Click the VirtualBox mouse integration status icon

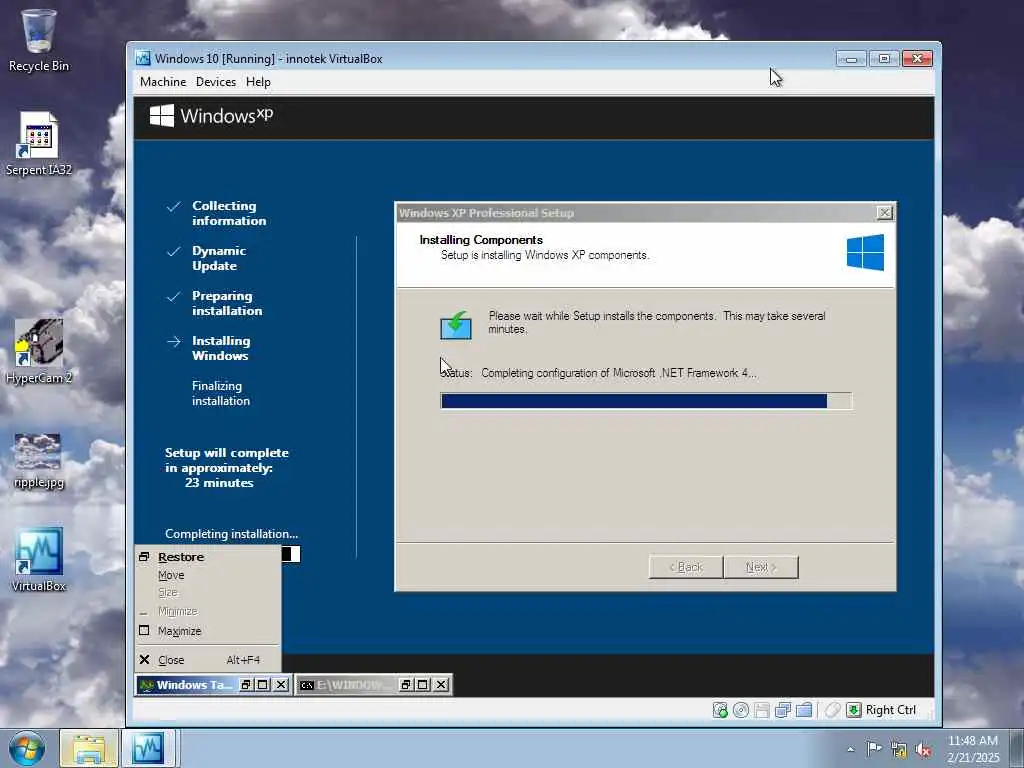coord(832,710)
